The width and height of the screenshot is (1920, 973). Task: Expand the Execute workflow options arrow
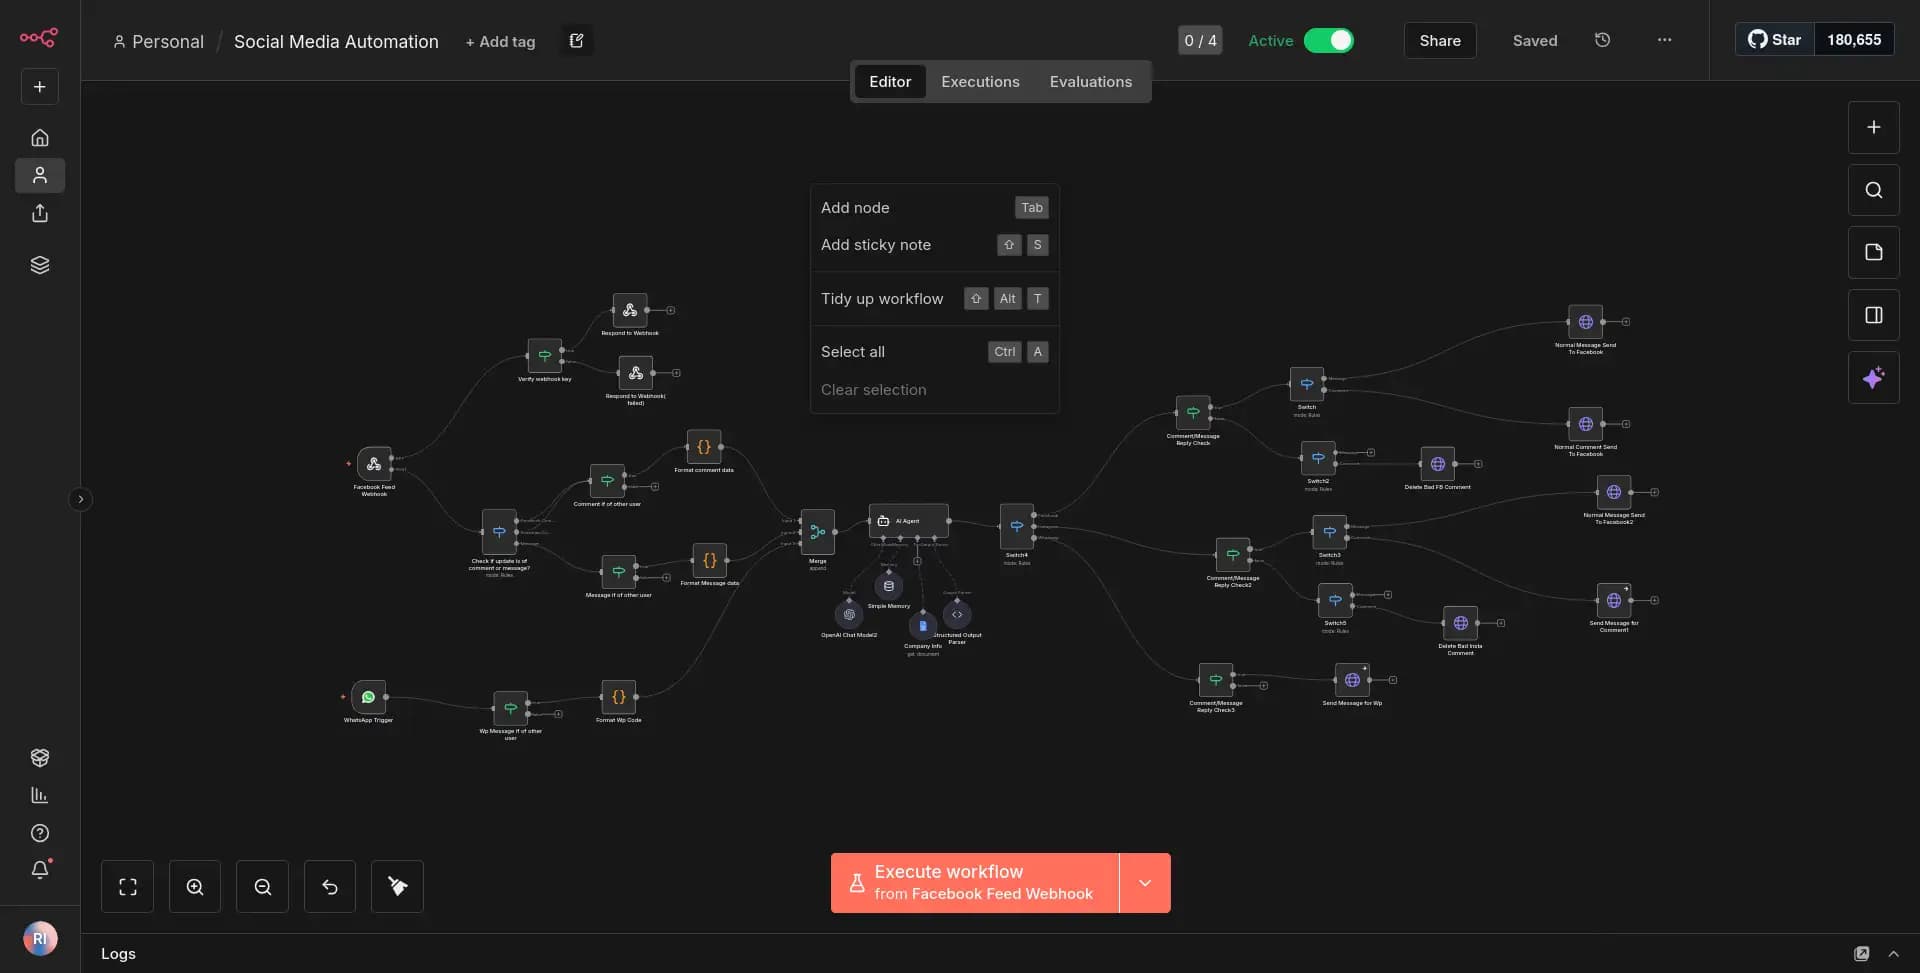click(1145, 883)
